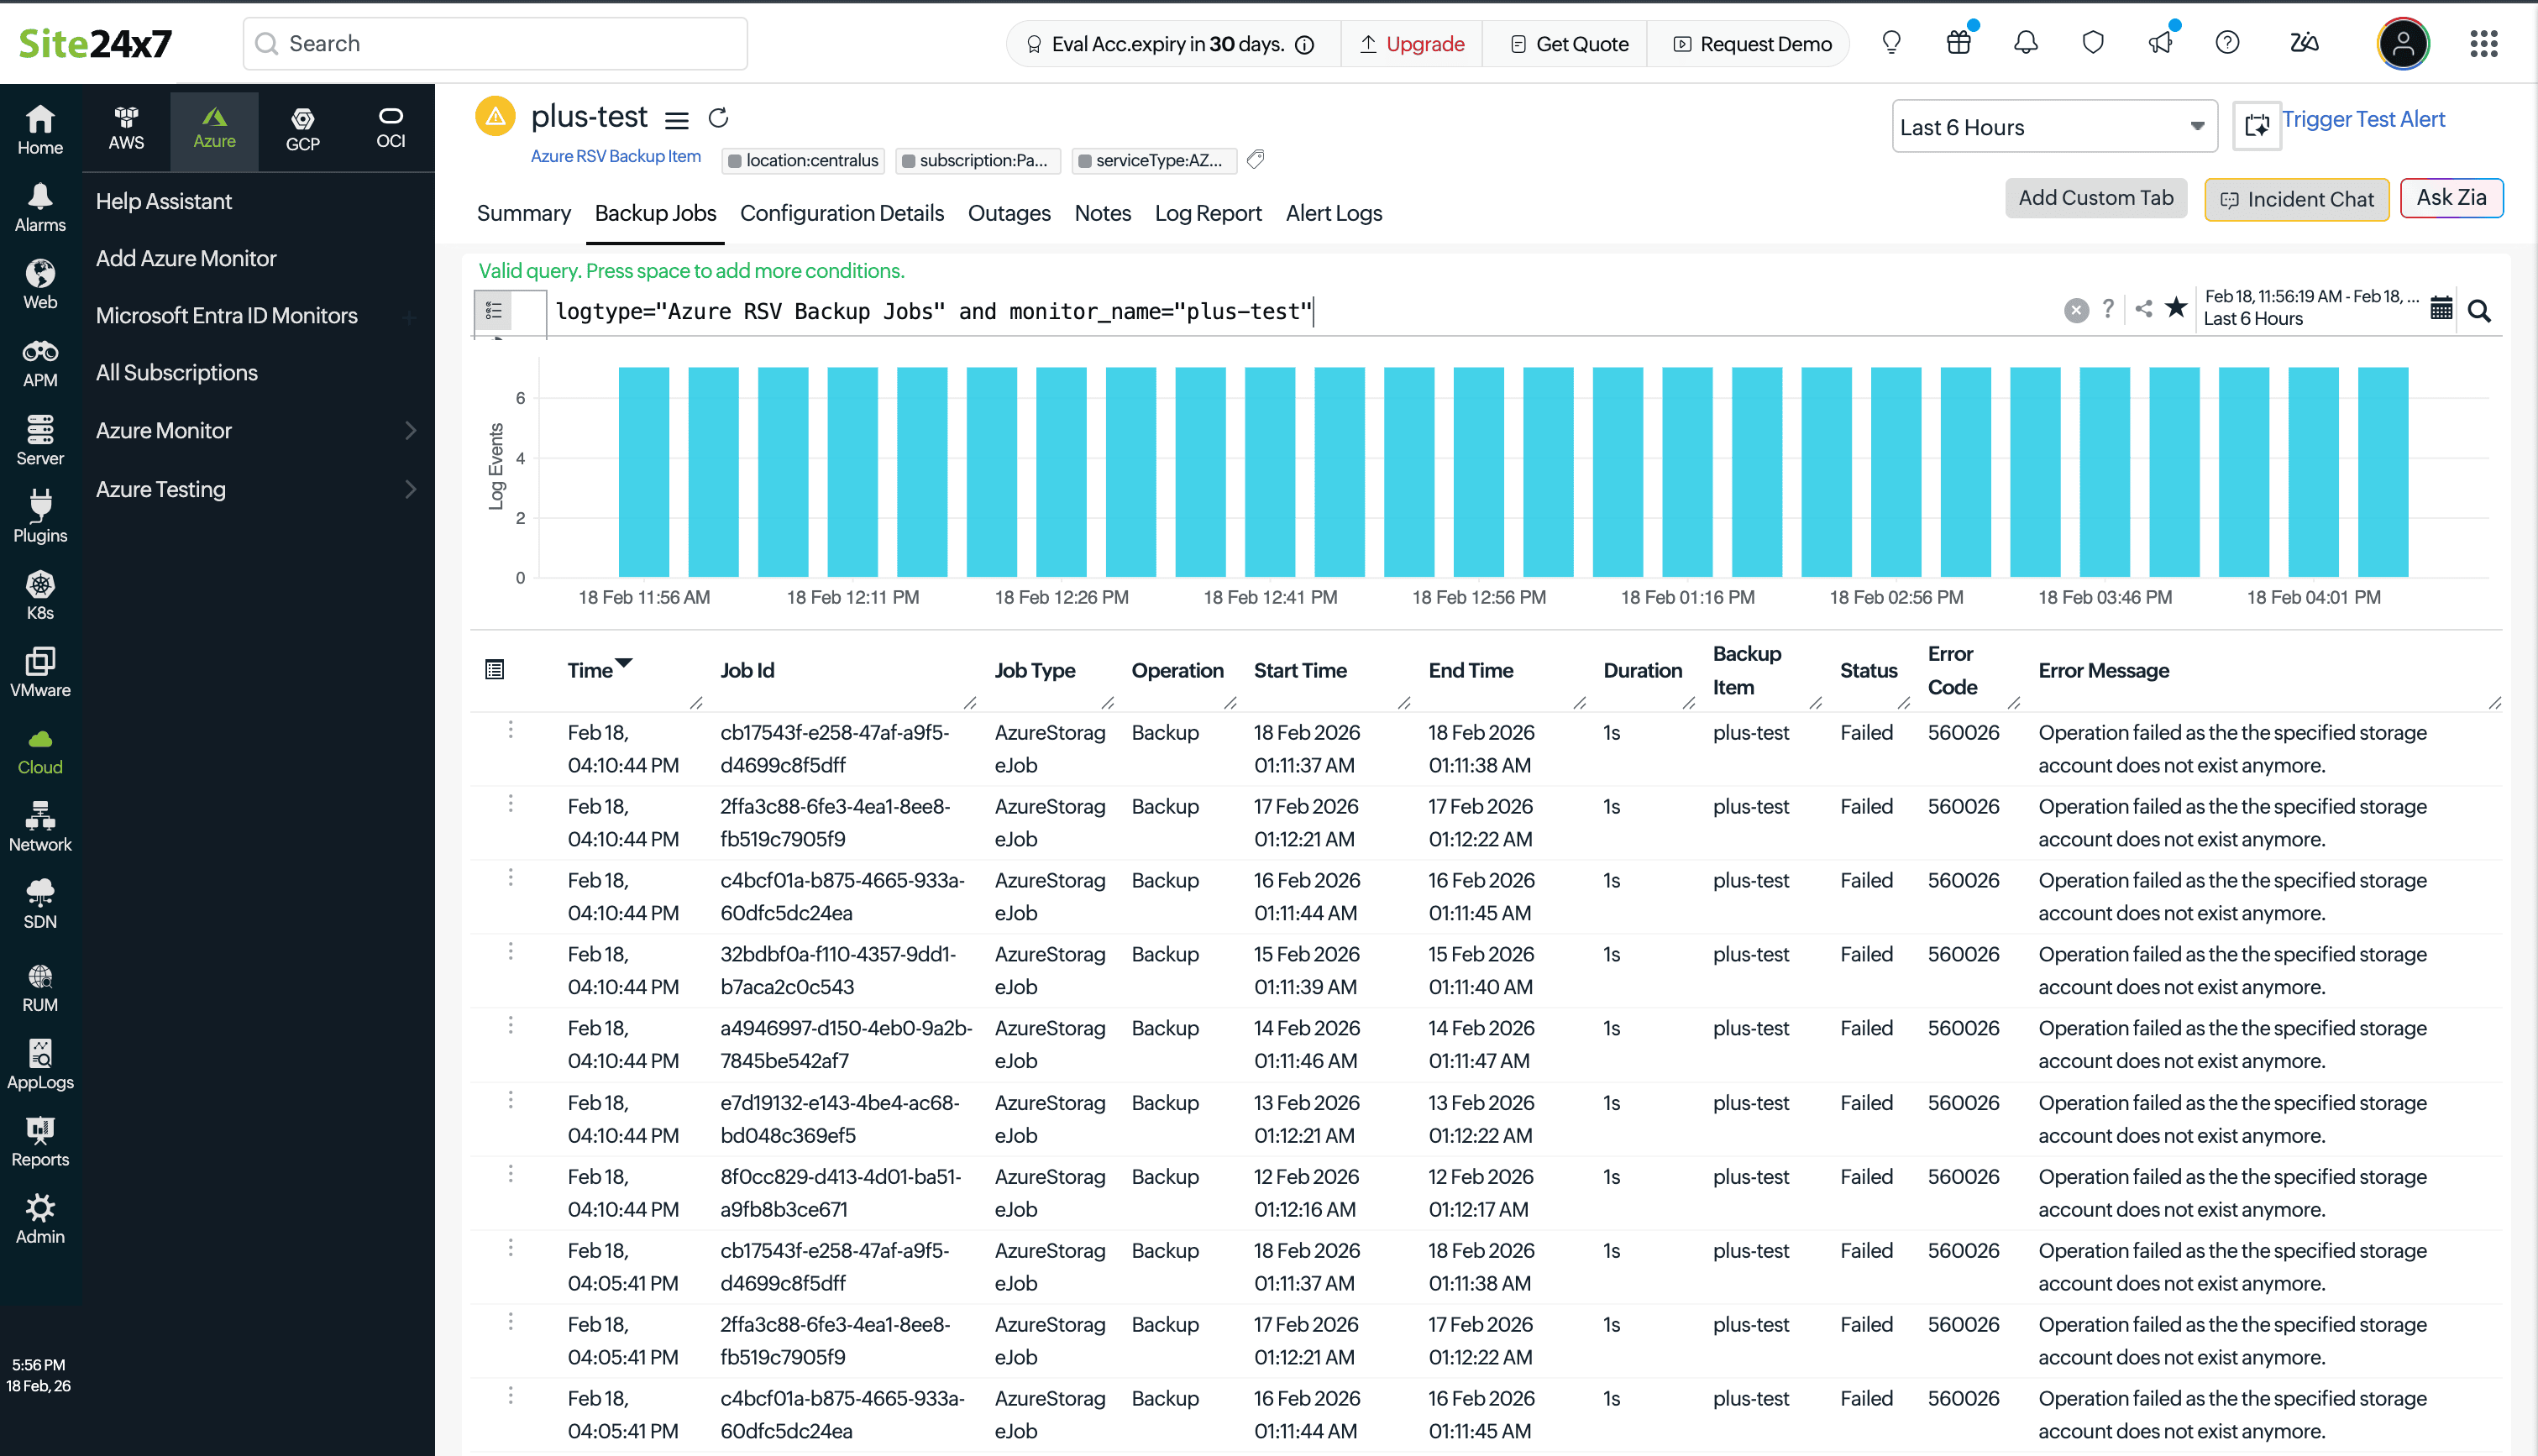
Task: Click the Ask Zia button
Action: coord(2451,198)
